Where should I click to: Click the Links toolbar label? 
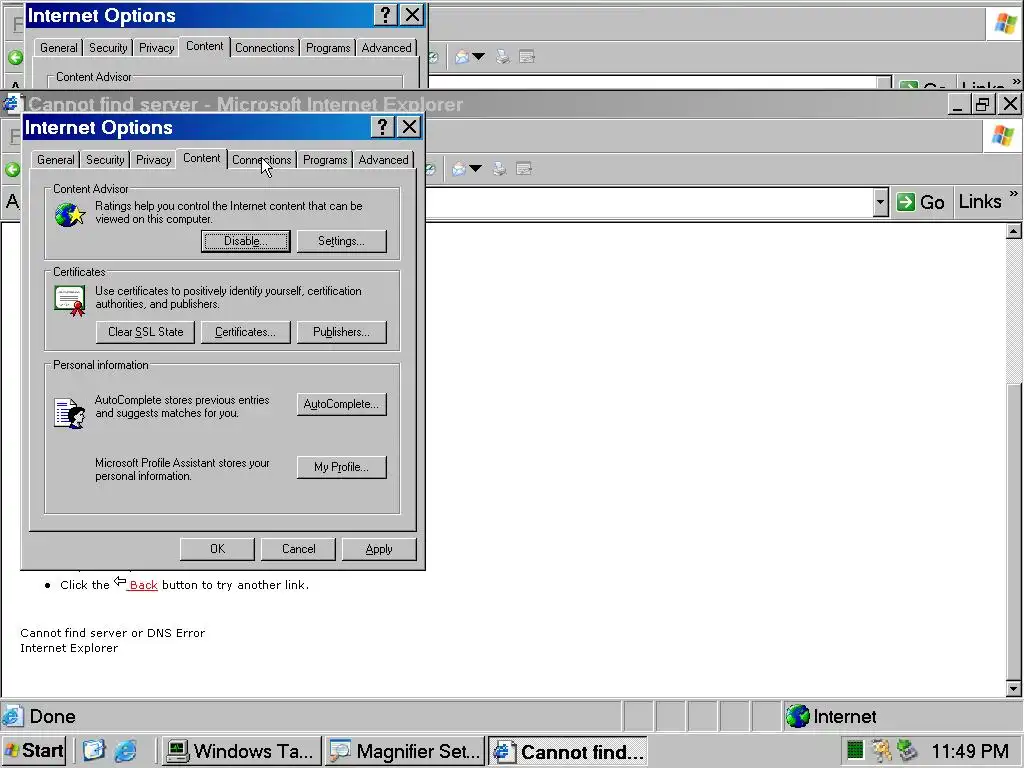click(980, 202)
